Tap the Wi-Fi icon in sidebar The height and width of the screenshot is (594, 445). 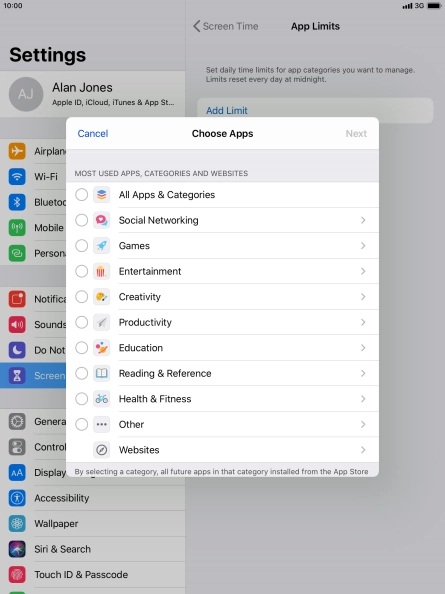point(17,177)
